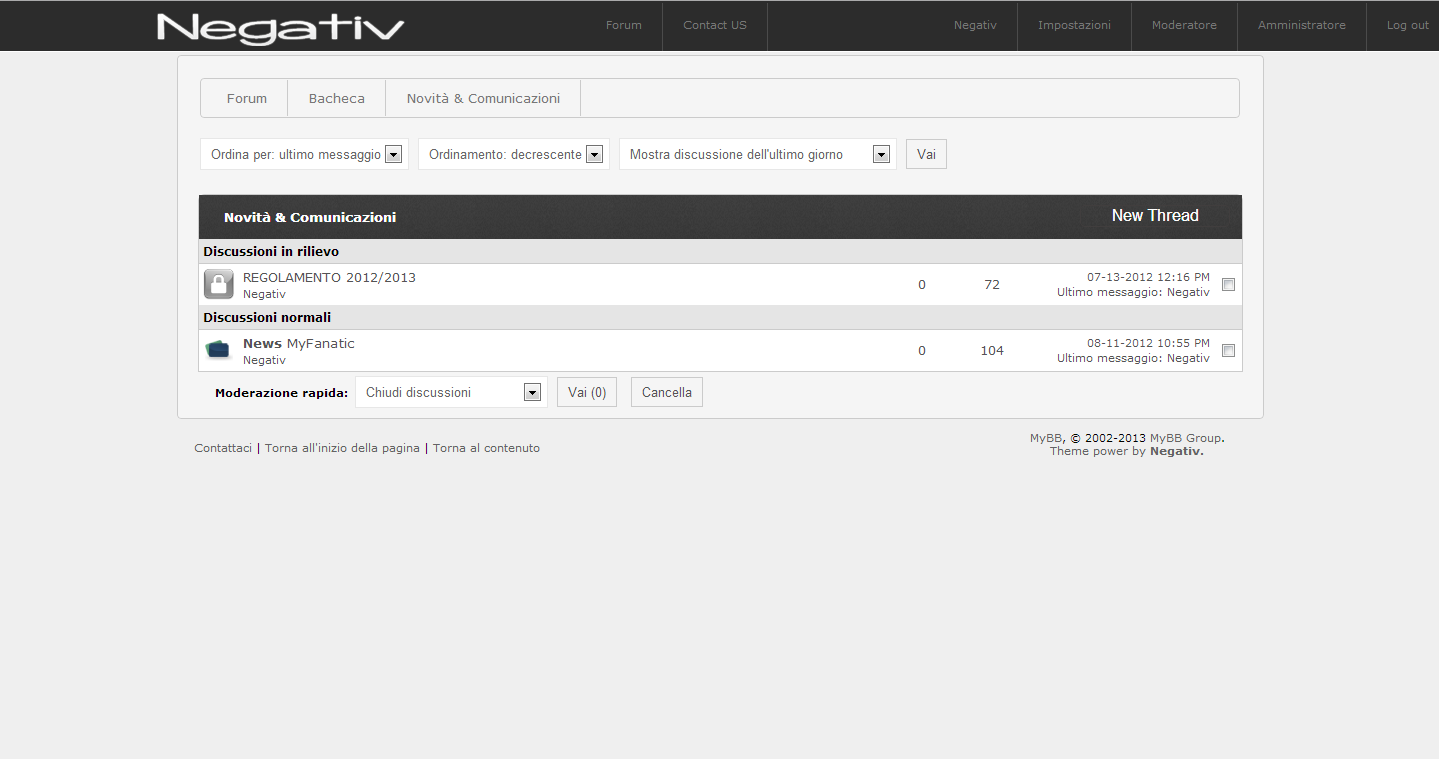Screen dimensions: 1439x759
Task: Open Forum in the top navigation bar
Action: (624, 25)
